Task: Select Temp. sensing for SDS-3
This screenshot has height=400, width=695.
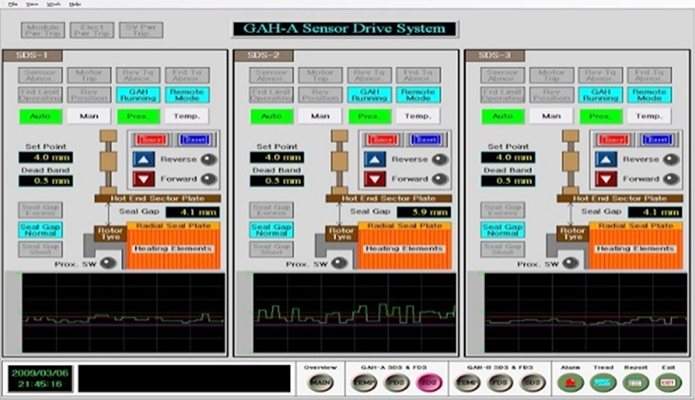Action: (649, 116)
